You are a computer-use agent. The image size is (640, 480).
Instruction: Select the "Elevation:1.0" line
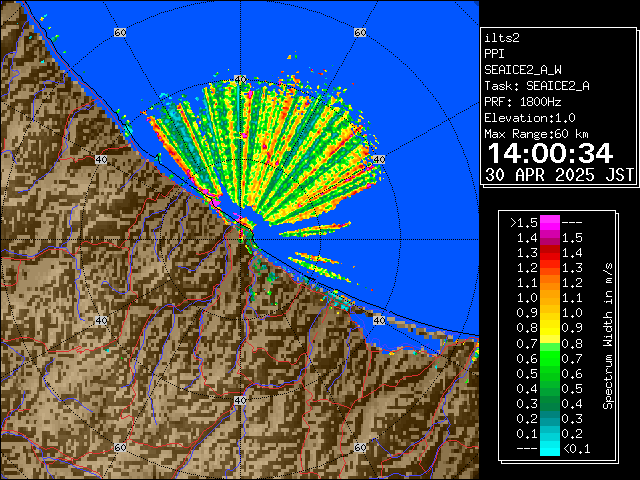(x=530, y=118)
